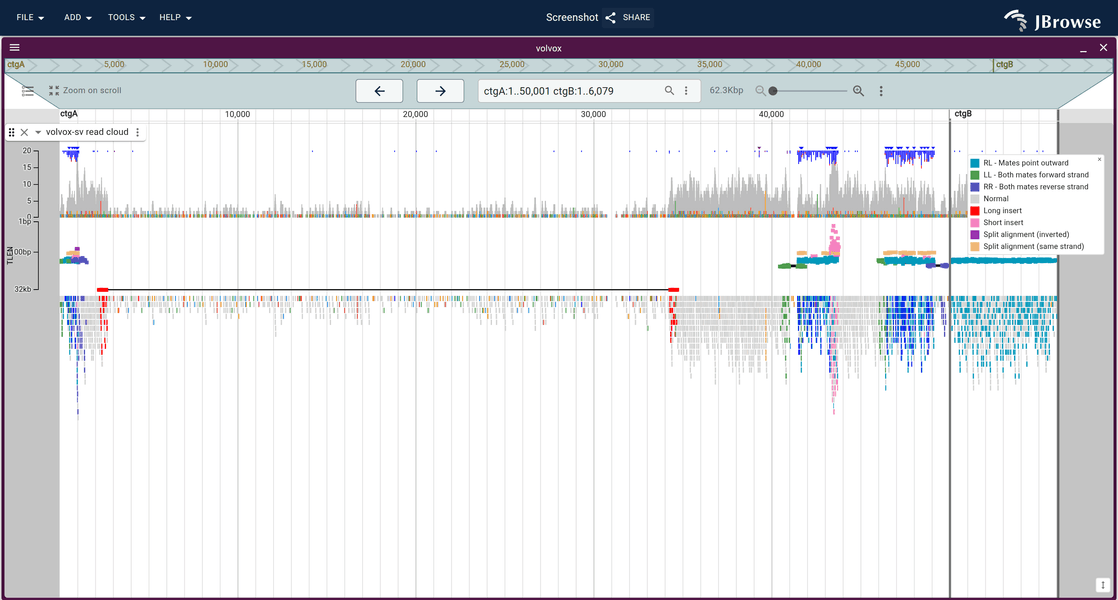
Task: Open the volvox-sv read cloud track menu
Action: click(x=138, y=132)
